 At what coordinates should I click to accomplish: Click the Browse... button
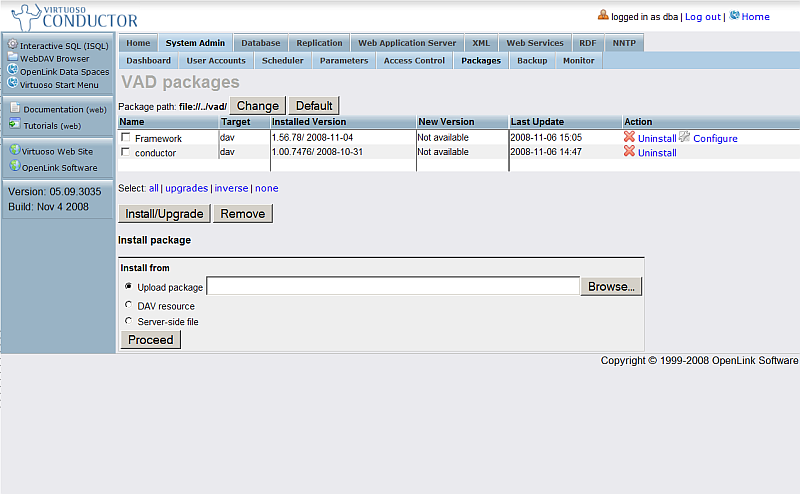611,287
